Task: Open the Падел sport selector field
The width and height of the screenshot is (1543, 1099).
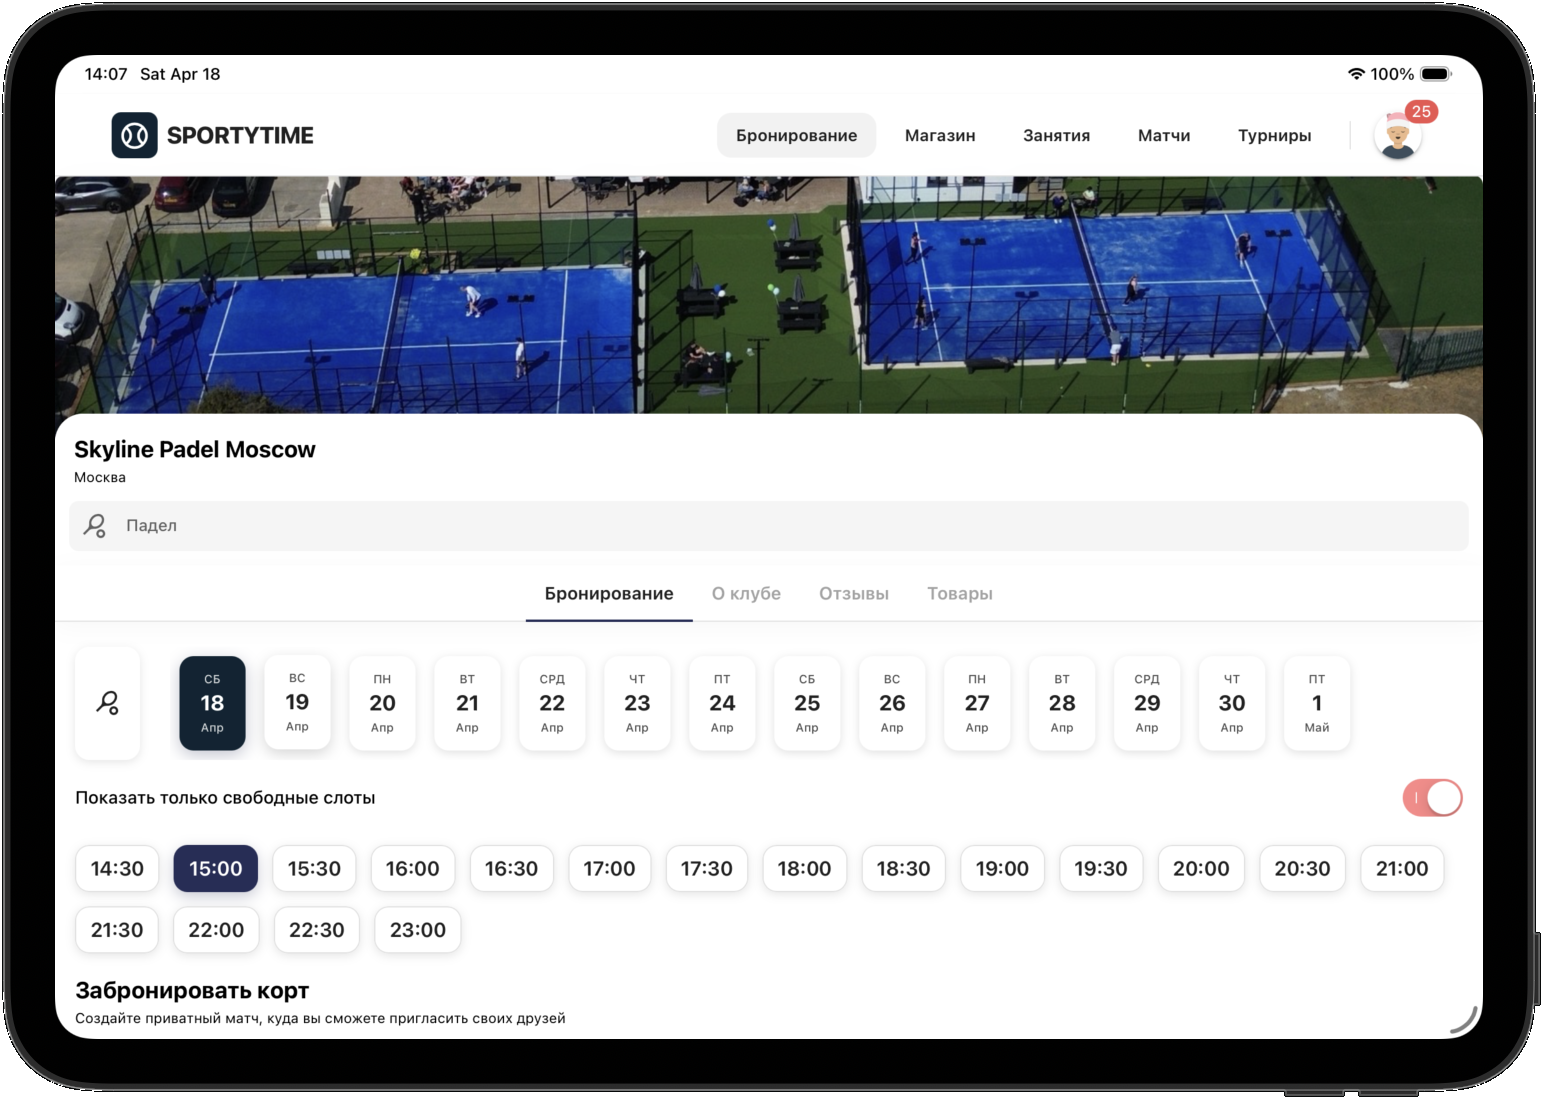Action: [x=768, y=525]
